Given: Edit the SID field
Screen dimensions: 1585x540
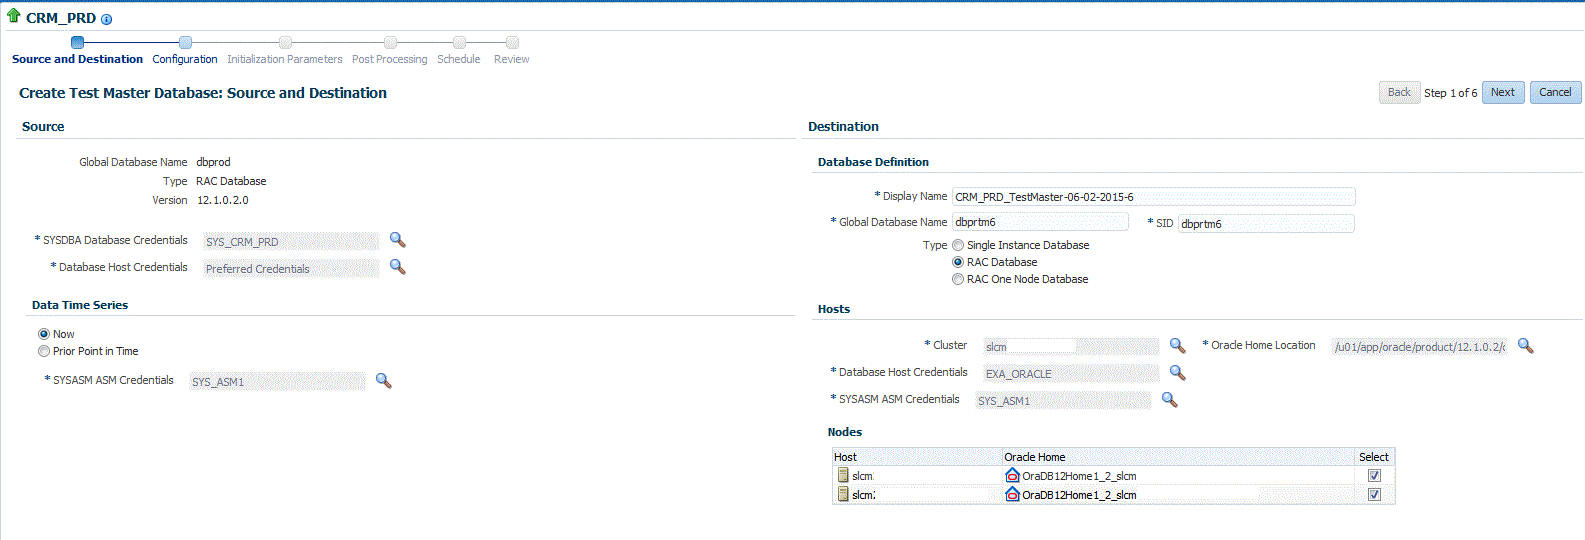Looking at the screenshot, I should click(x=1266, y=223).
